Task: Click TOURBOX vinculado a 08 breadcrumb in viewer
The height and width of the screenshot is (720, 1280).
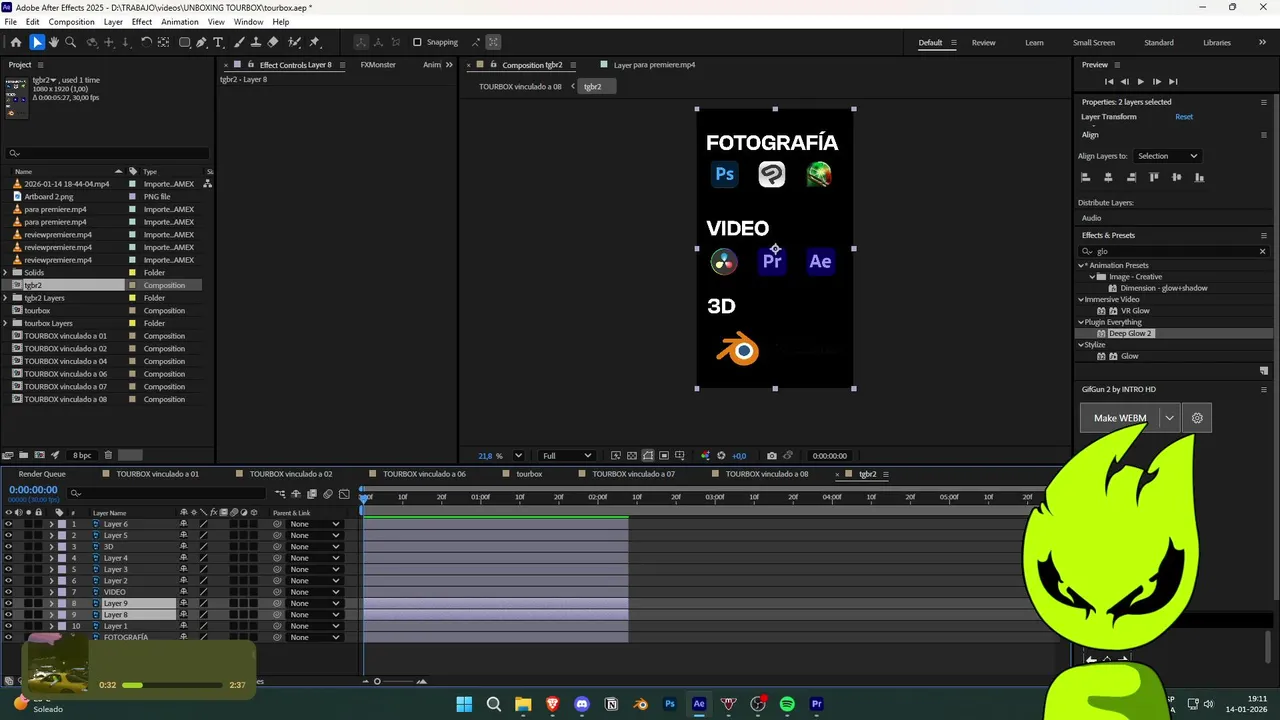Action: 520,87
